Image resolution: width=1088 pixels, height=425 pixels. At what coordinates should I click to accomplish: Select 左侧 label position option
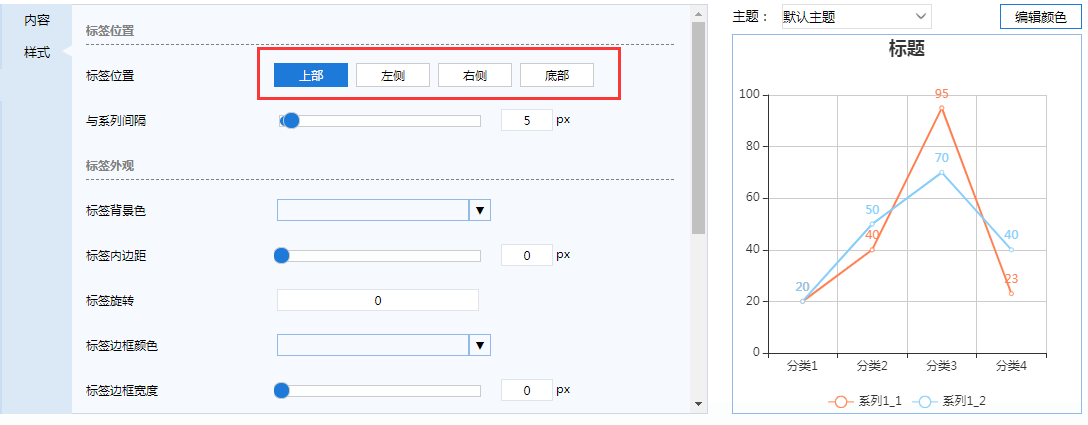pyautogui.click(x=393, y=76)
